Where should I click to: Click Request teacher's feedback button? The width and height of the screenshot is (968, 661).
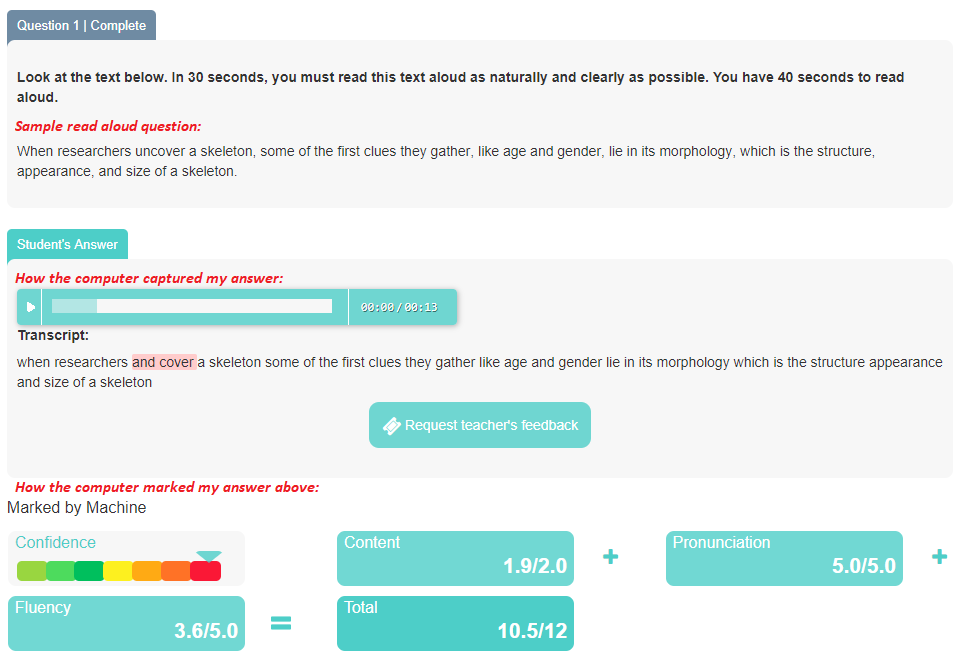click(480, 425)
